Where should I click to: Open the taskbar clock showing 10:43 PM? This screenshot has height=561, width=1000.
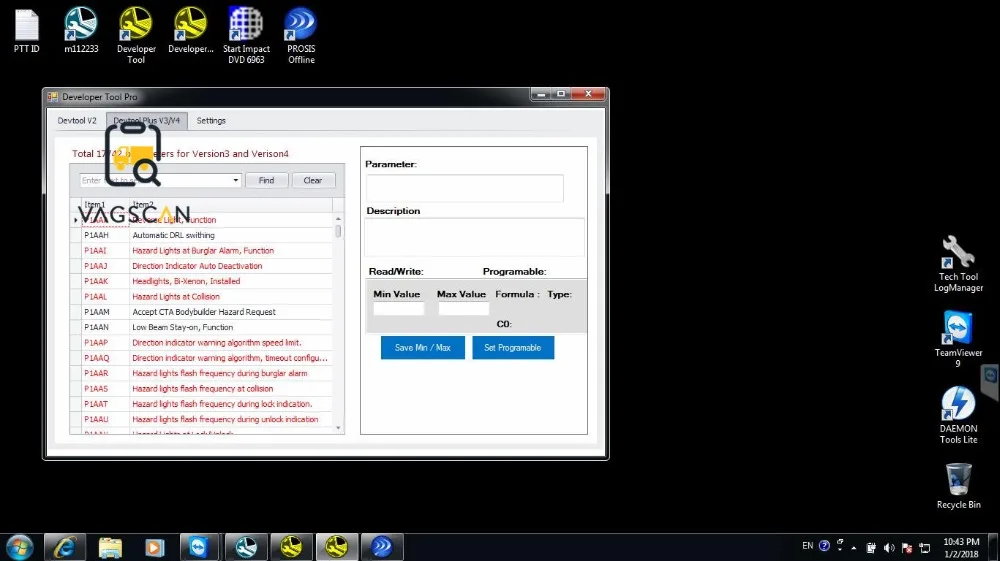point(961,548)
